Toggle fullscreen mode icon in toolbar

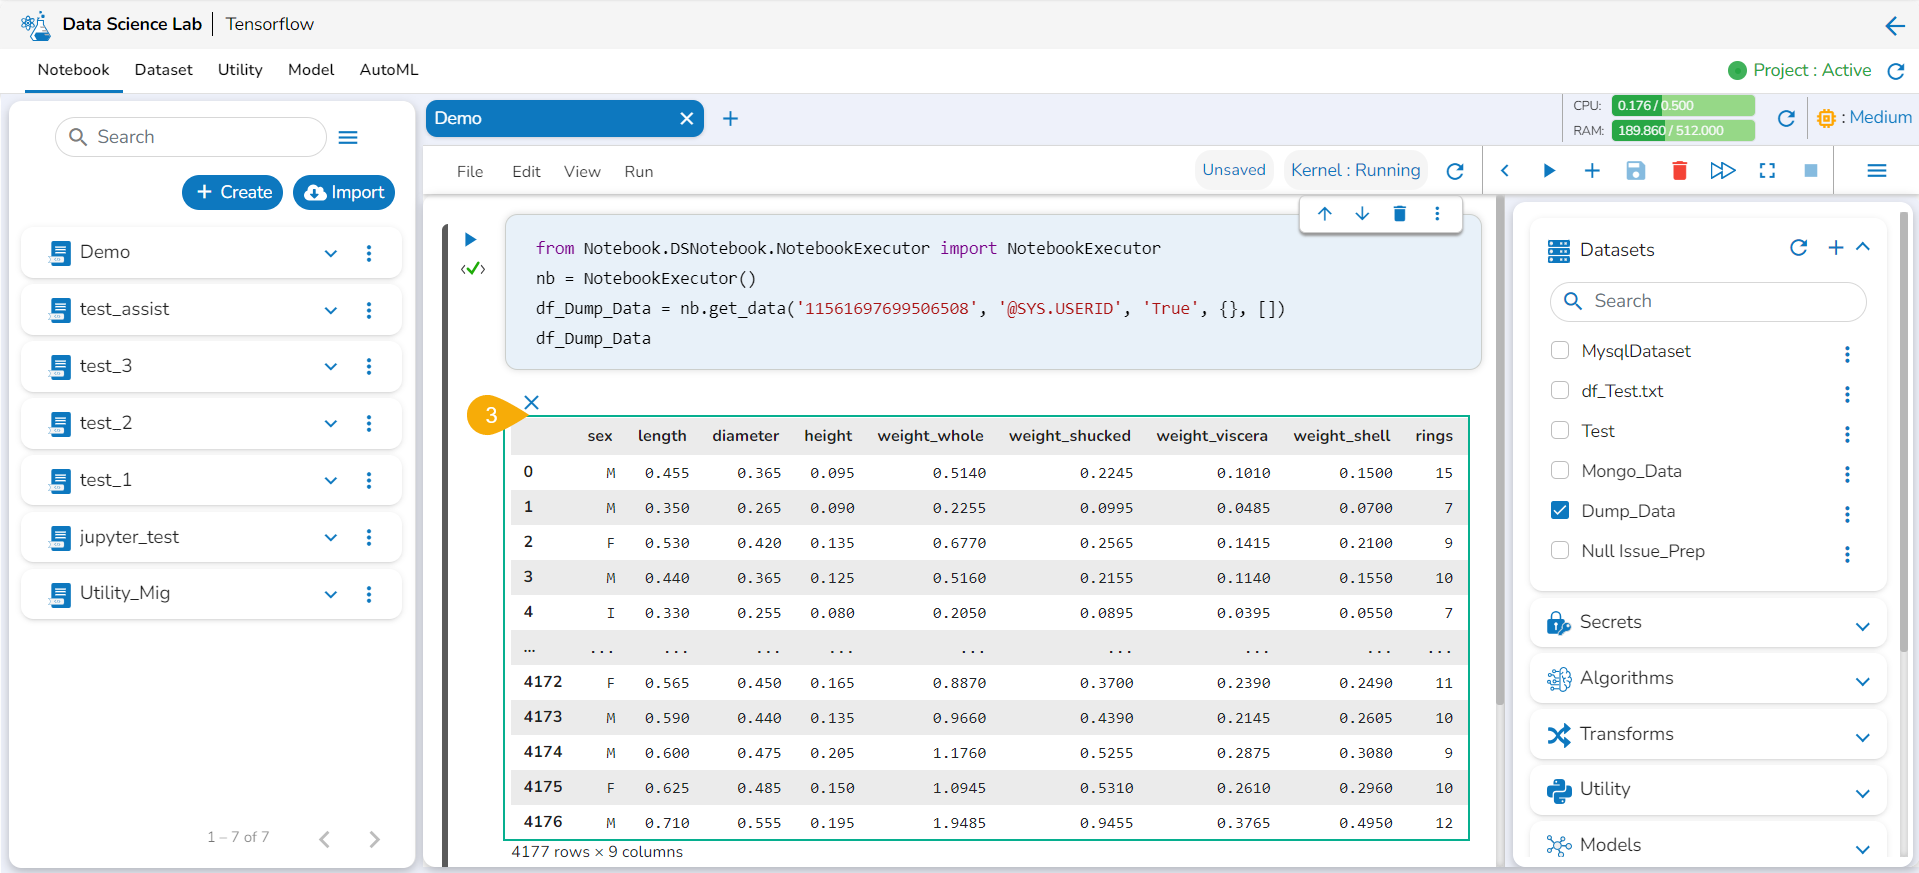tap(1767, 171)
